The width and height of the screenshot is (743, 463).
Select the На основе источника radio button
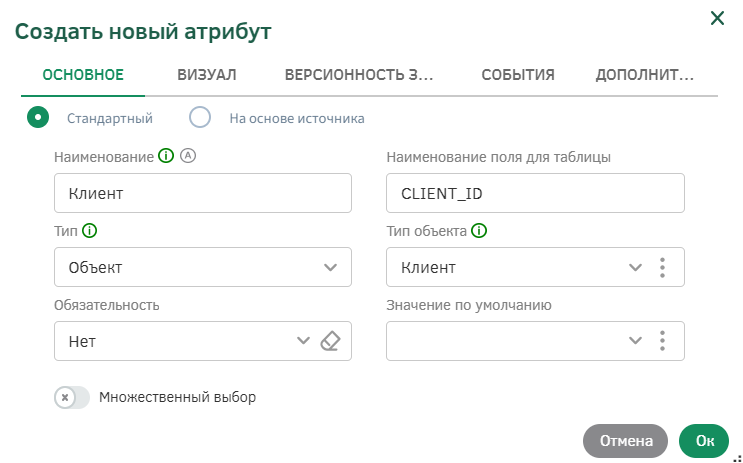coord(200,117)
